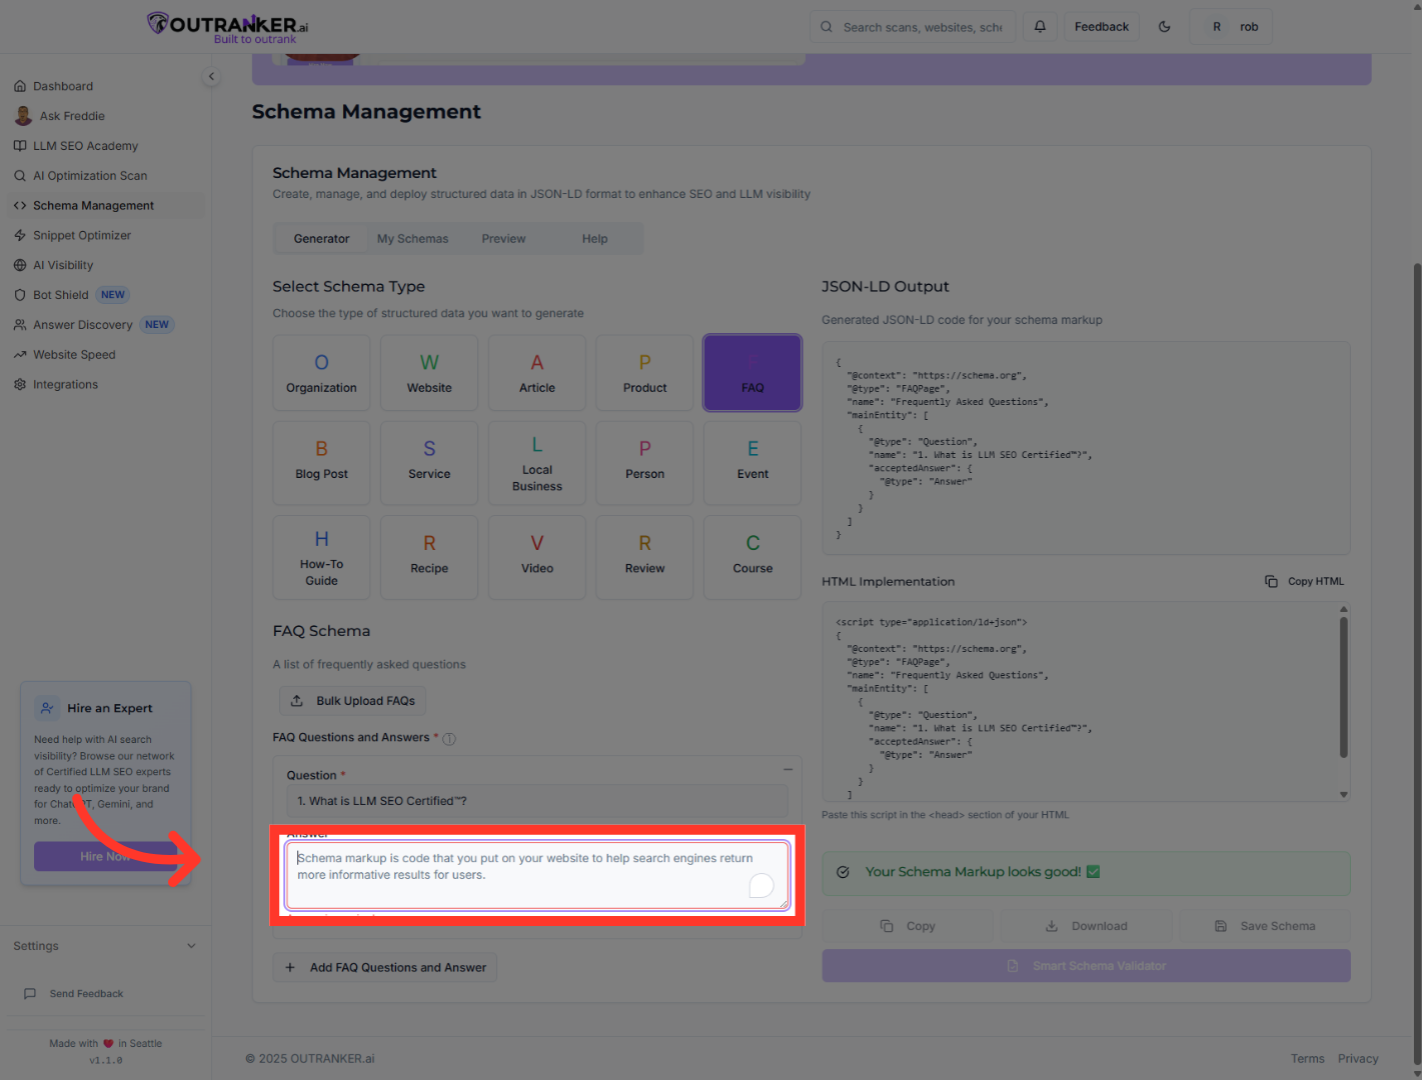Screen dimensions: 1422x1080
Task: Click the Save Schema button
Action: tap(1265, 926)
